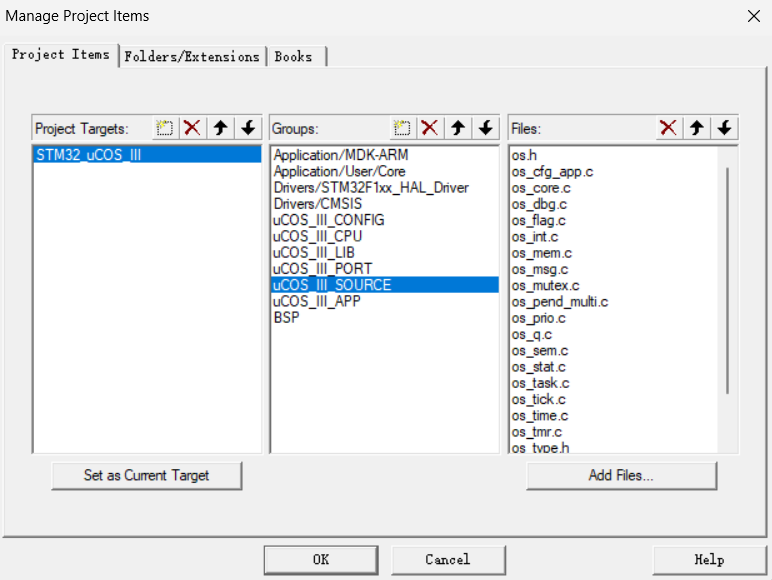
Task: Select the os_stat.c file
Action: click(x=613, y=366)
